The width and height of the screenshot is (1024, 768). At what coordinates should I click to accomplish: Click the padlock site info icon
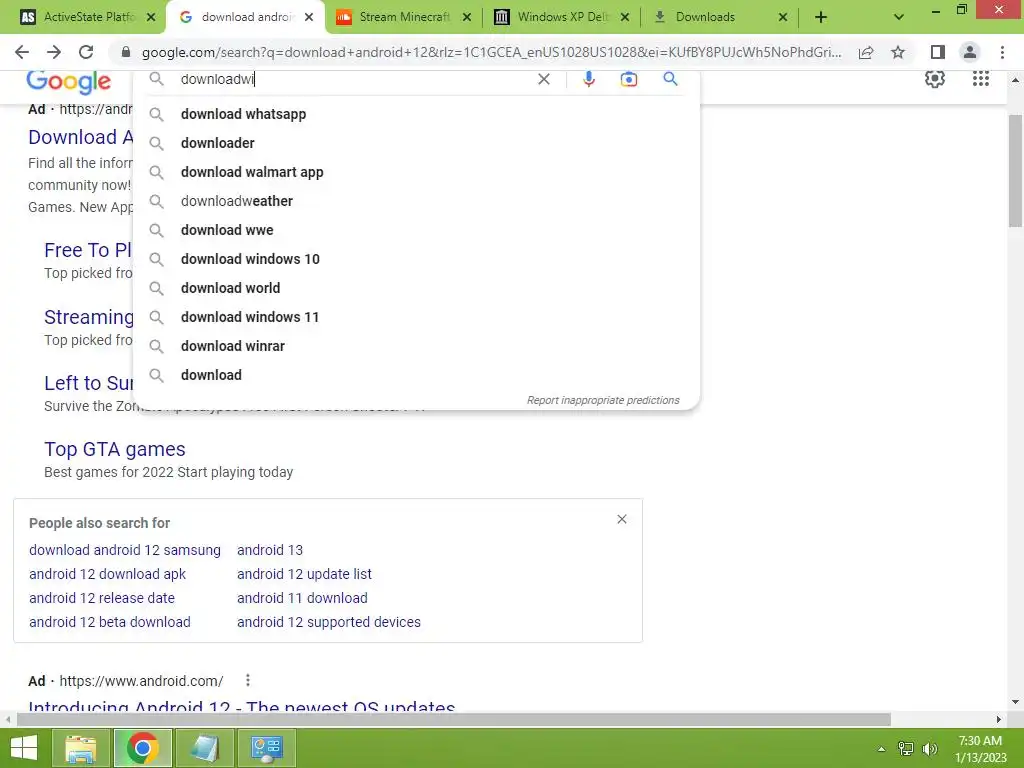126,52
